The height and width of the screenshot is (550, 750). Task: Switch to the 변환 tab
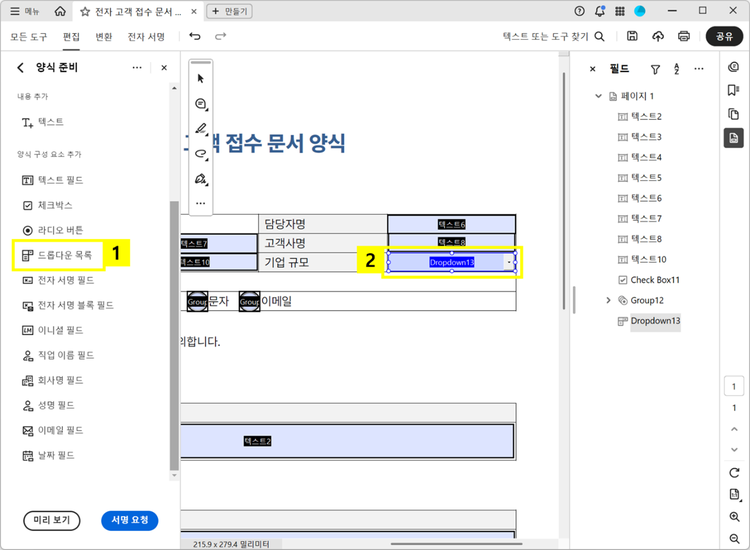104,36
